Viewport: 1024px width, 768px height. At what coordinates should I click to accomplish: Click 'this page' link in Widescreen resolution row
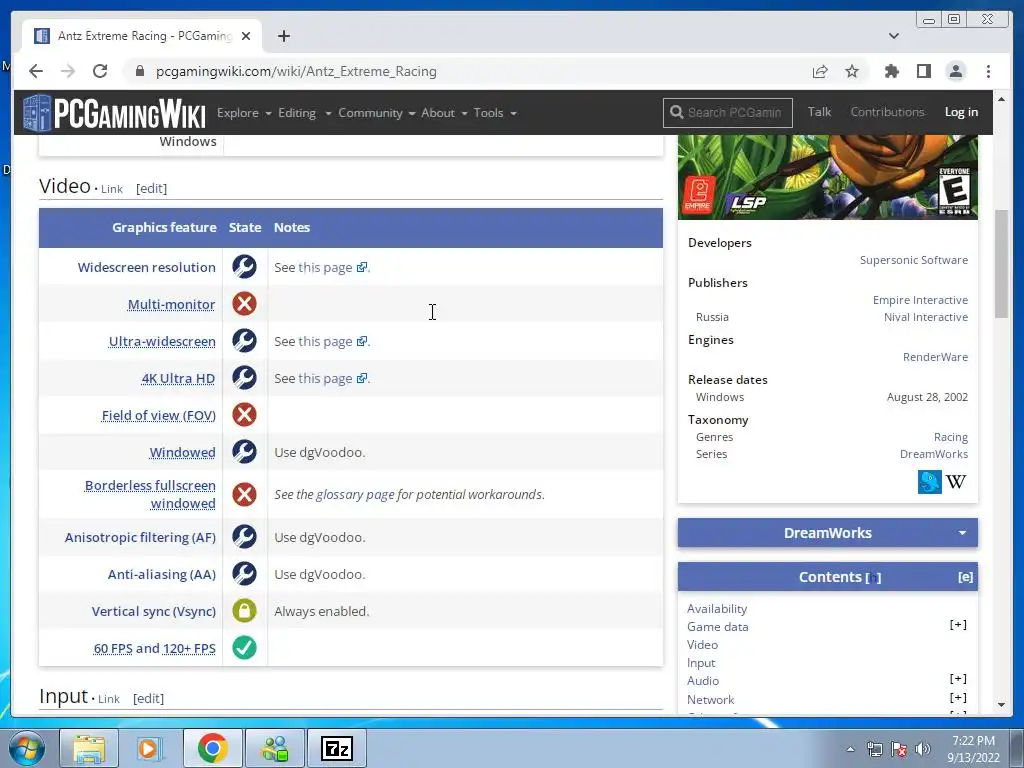point(325,267)
